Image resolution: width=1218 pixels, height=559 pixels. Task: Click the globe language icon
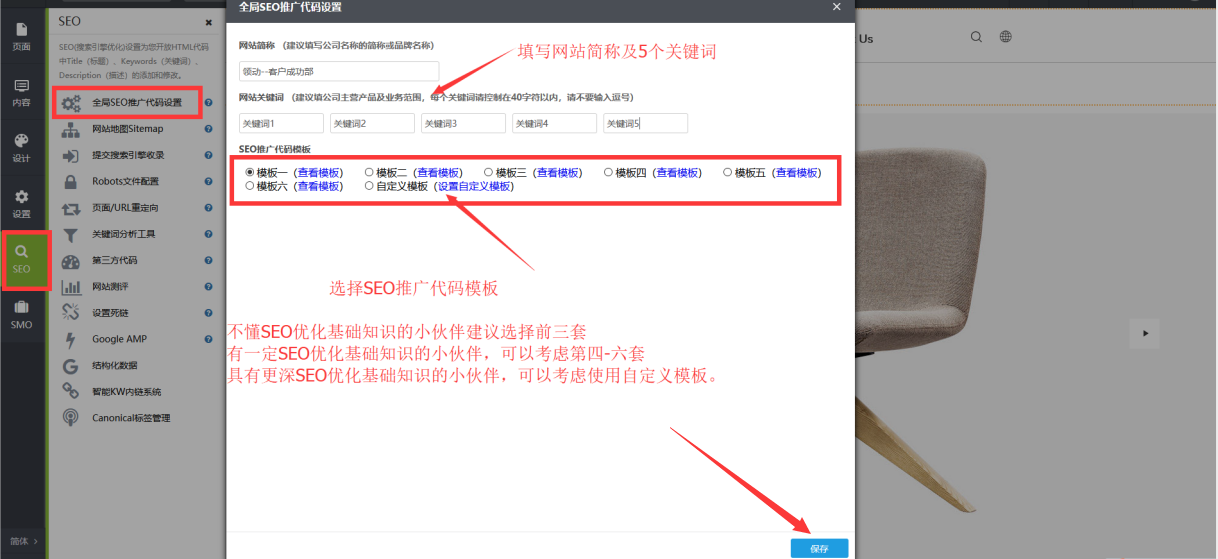1006,37
